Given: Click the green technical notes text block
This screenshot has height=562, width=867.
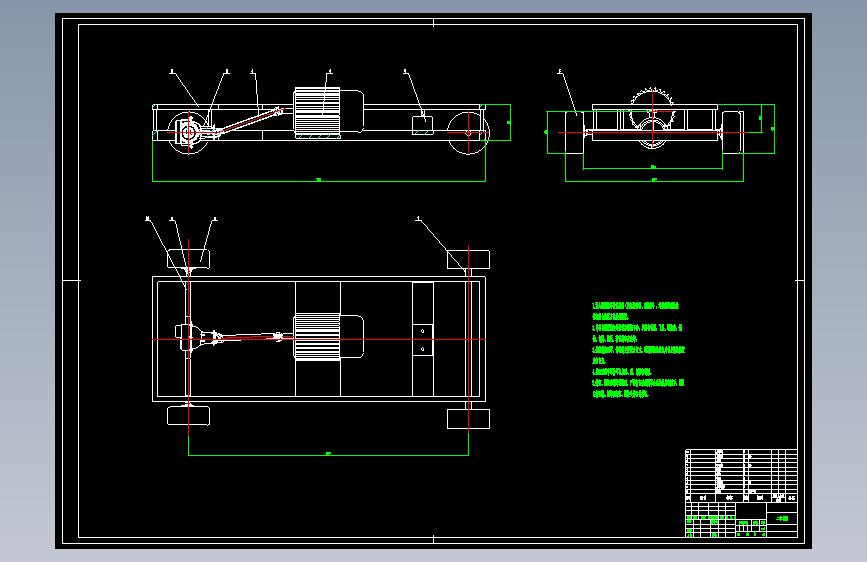Looking at the screenshot, I should (638, 350).
